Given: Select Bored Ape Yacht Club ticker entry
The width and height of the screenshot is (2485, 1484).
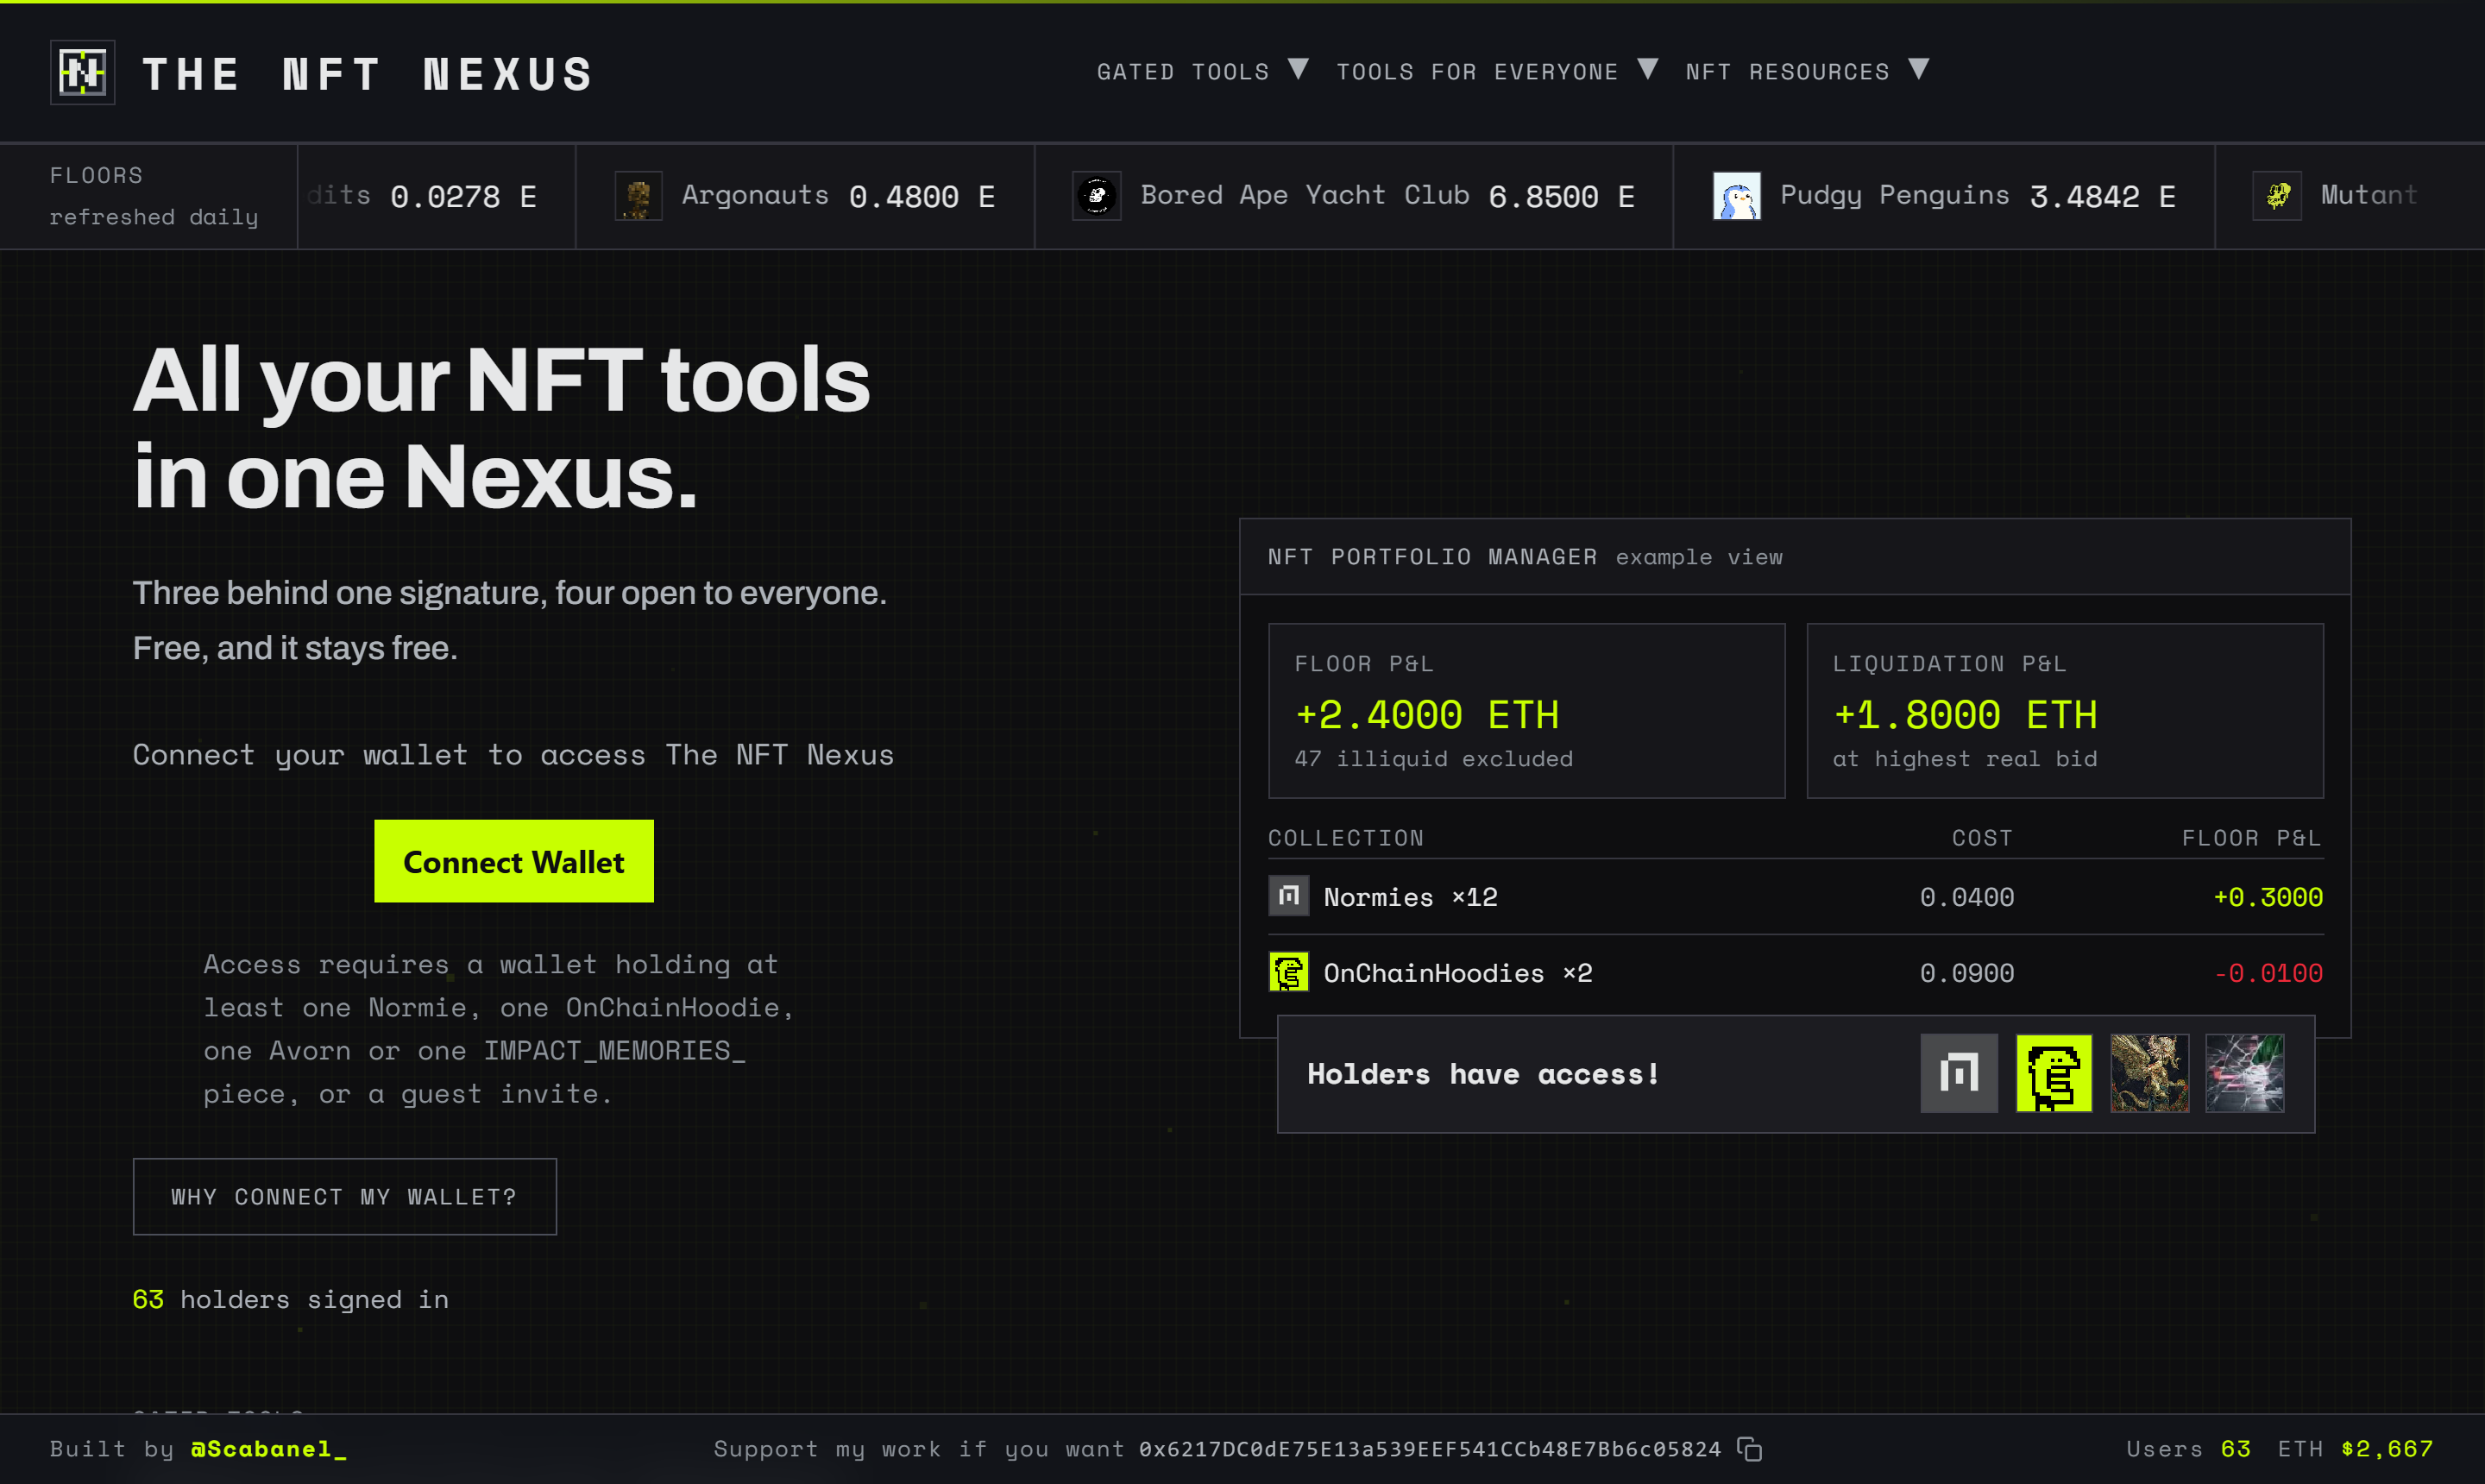Looking at the screenshot, I should pos(1353,196).
